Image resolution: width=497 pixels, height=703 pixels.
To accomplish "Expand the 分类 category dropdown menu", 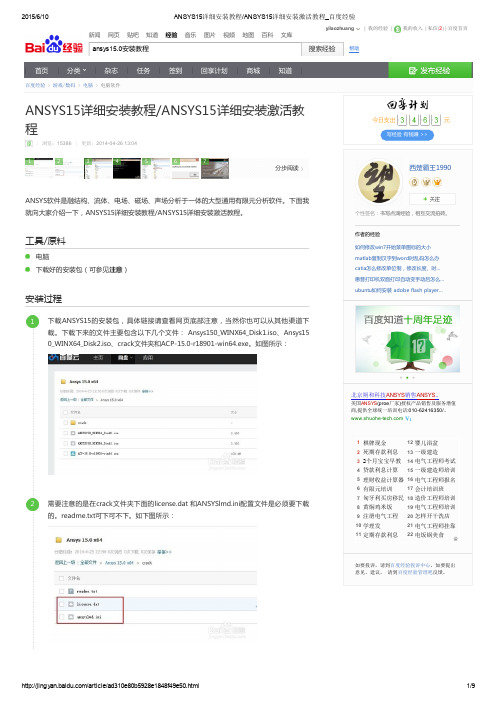I will tap(77, 70).
